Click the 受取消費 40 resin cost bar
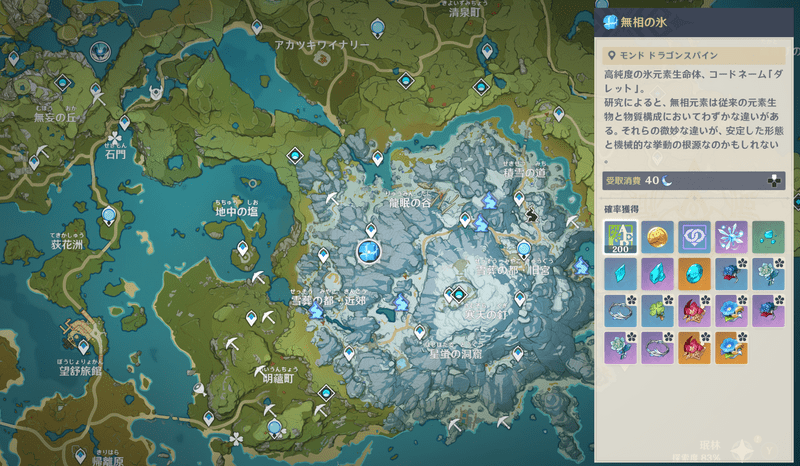 [x=680, y=181]
